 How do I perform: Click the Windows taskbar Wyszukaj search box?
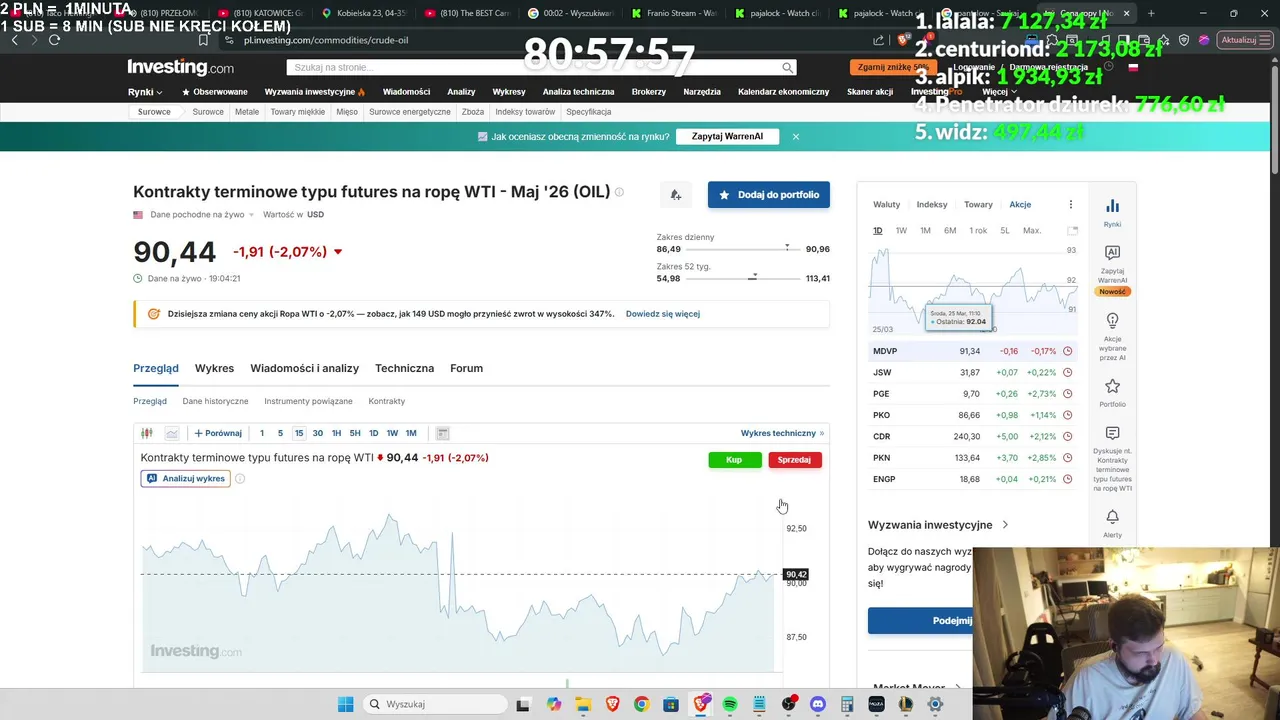click(x=434, y=704)
